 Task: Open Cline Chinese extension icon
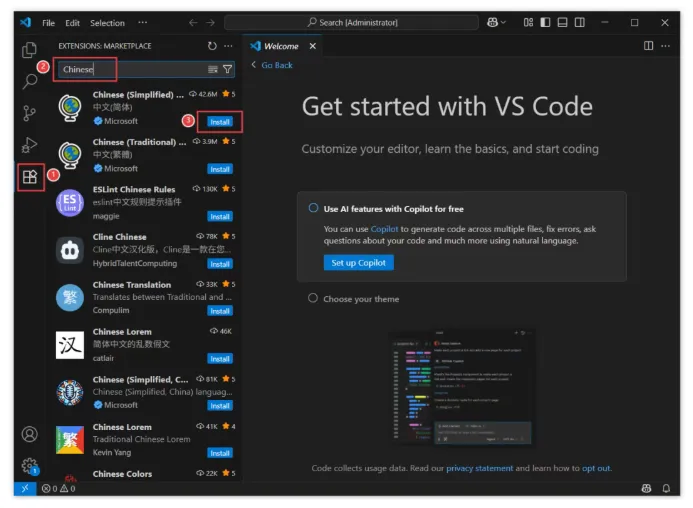(70, 250)
